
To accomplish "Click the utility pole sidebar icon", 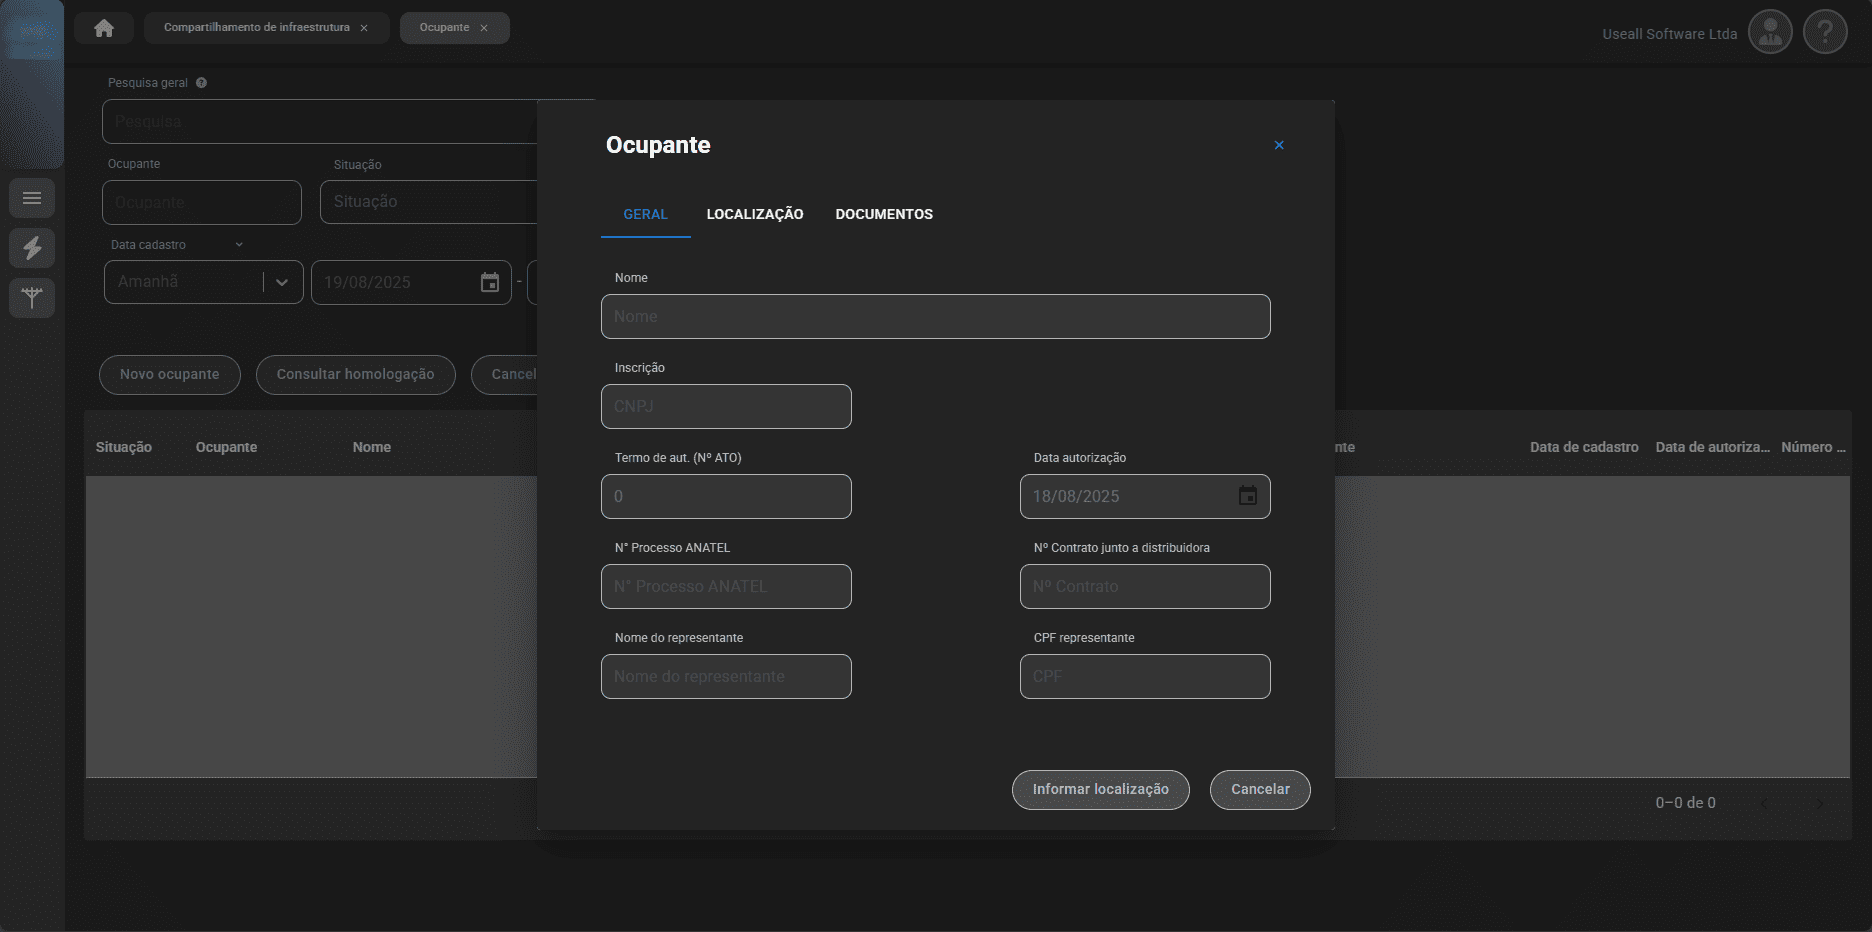I will [32, 298].
